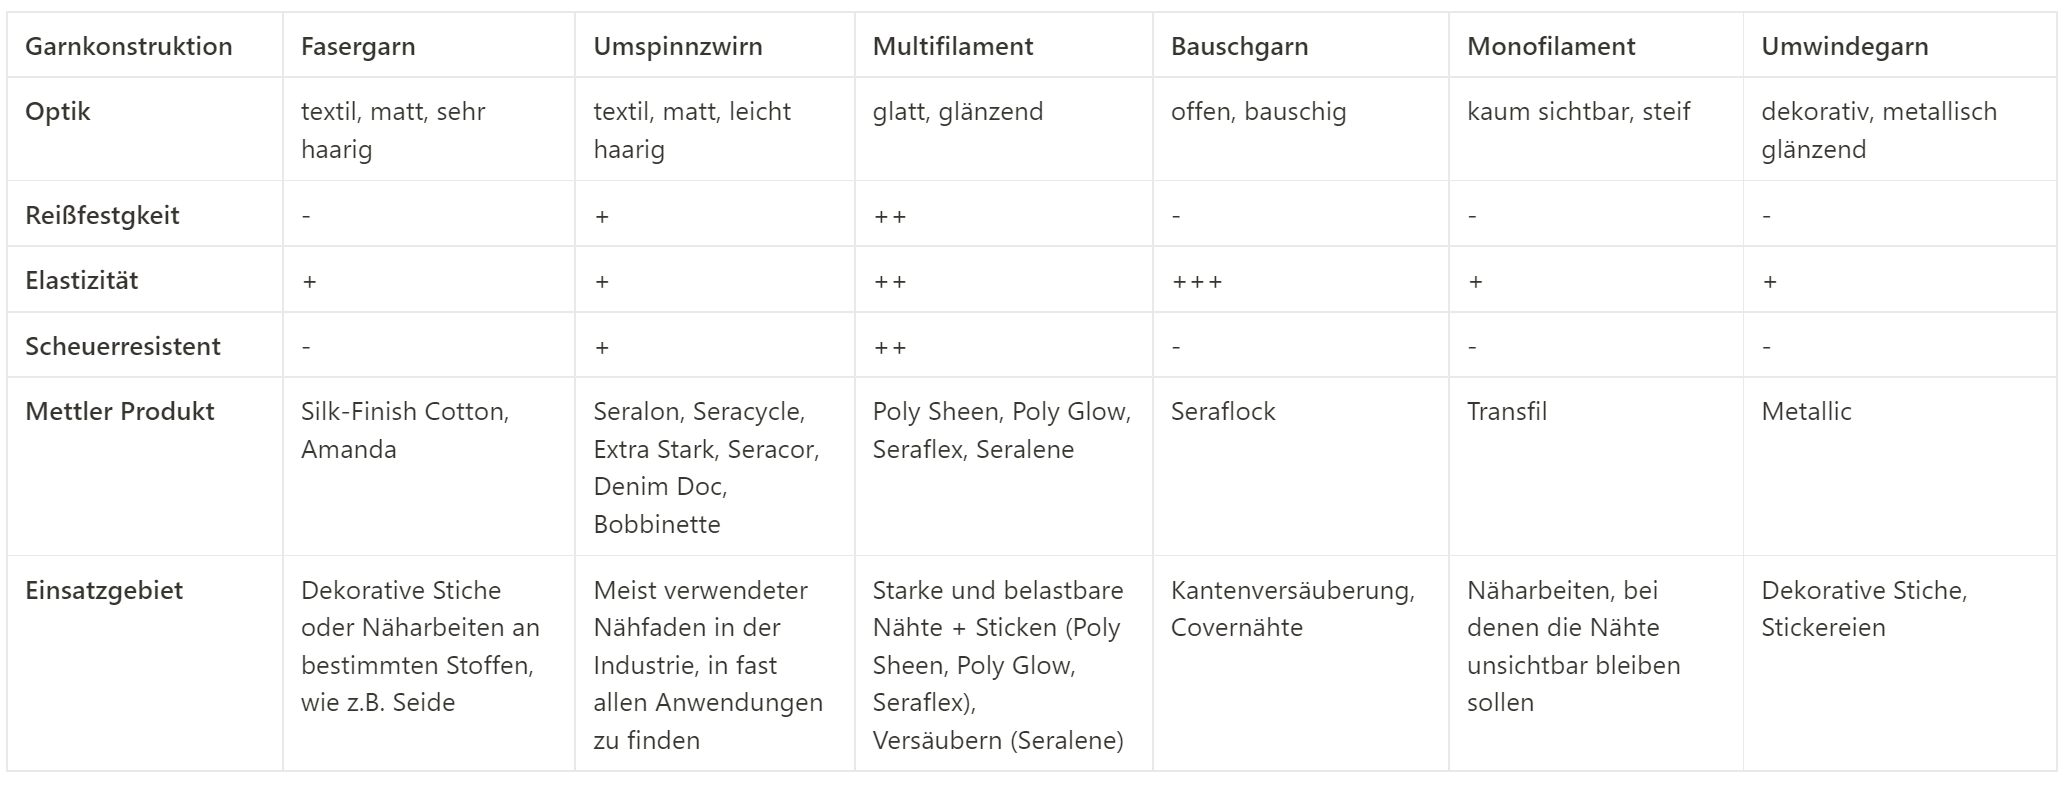This screenshot has height=786, width=2067.
Task: Click the Reißfestgkeit row label
Action: [102, 215]
